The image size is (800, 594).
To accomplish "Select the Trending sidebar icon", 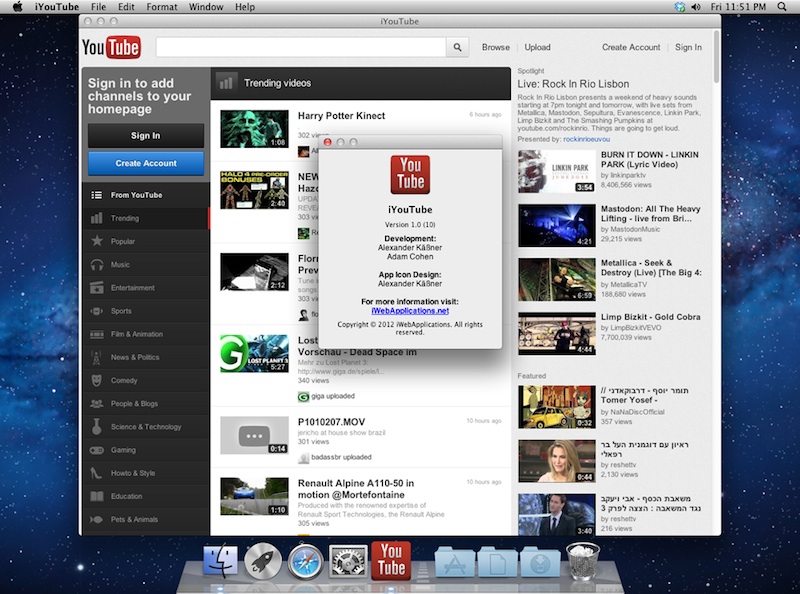I will coord(97,218).
